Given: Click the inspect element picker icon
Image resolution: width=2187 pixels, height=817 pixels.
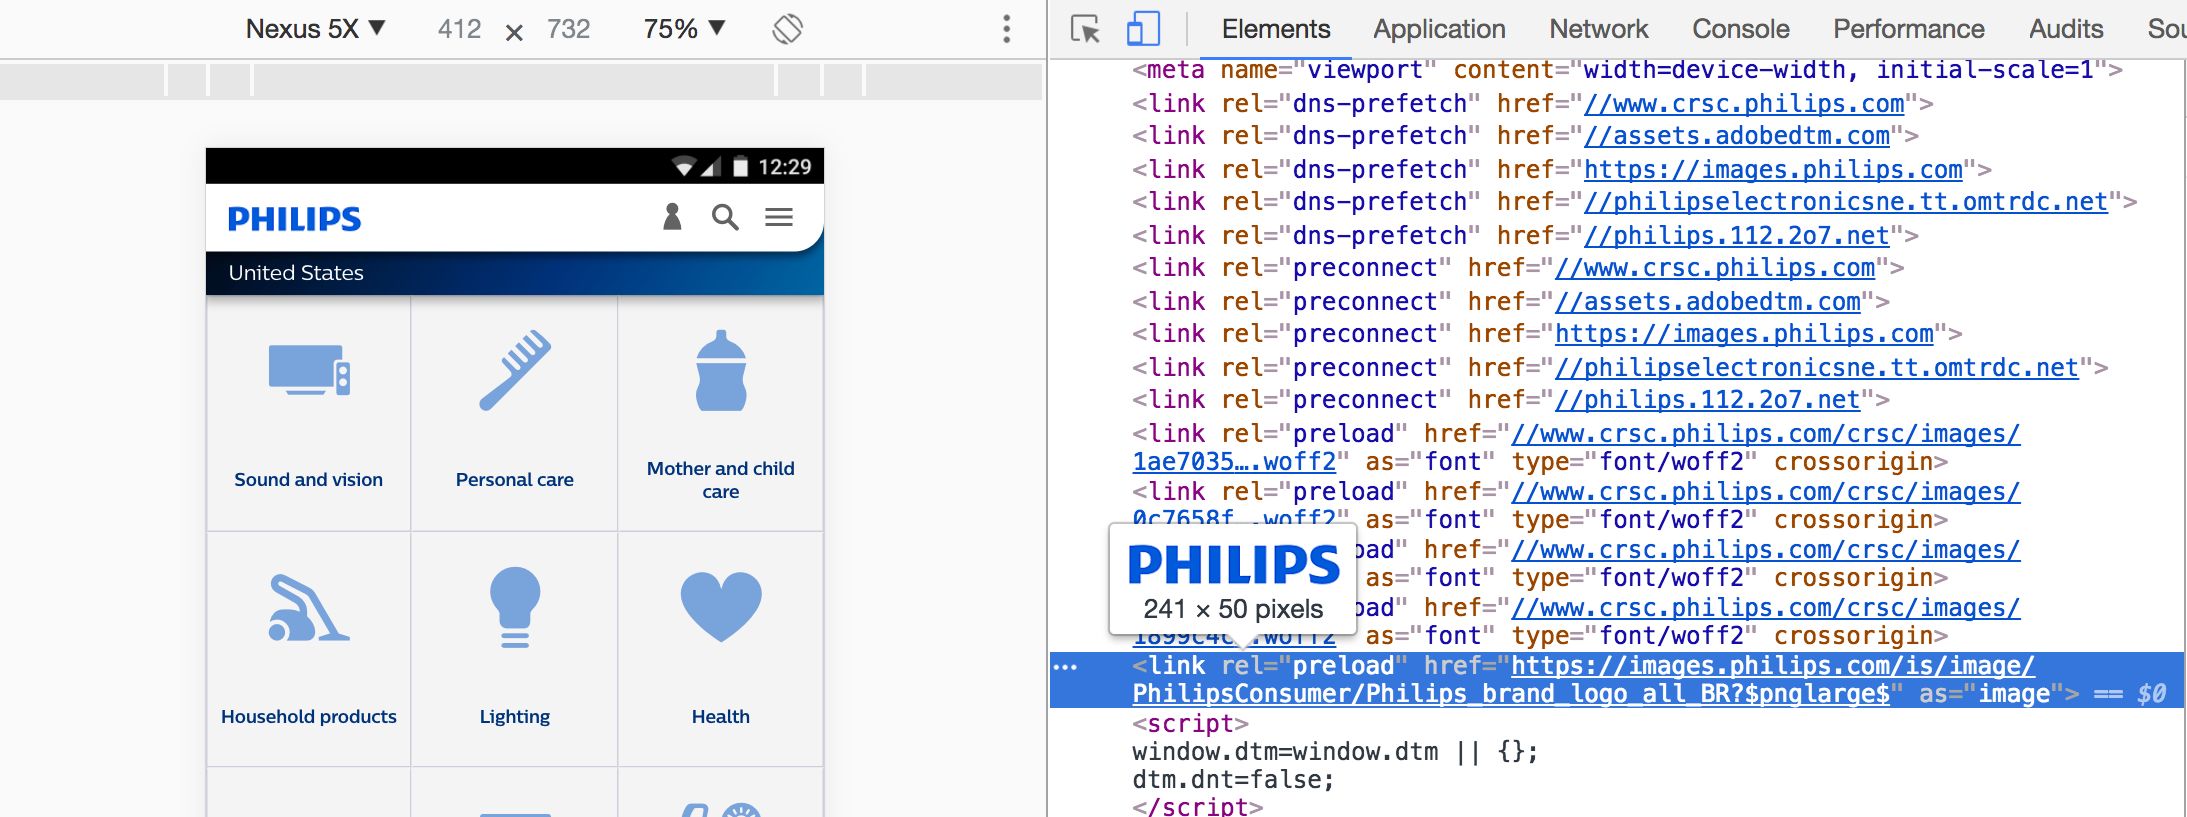Looking at the screenshot, I should [1085, 29].
